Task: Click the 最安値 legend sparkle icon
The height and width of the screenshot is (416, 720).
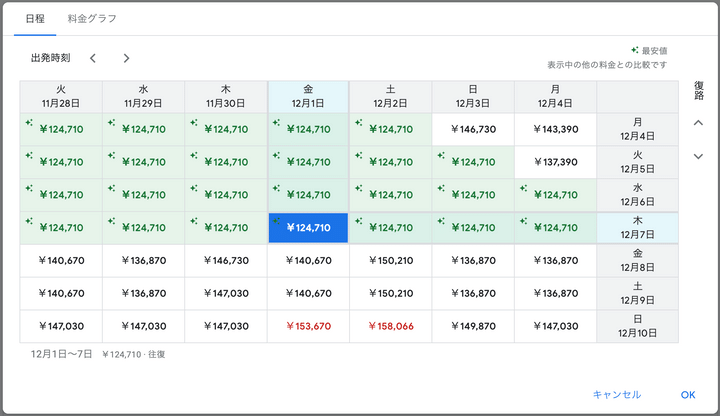Action: pos(634,50)
